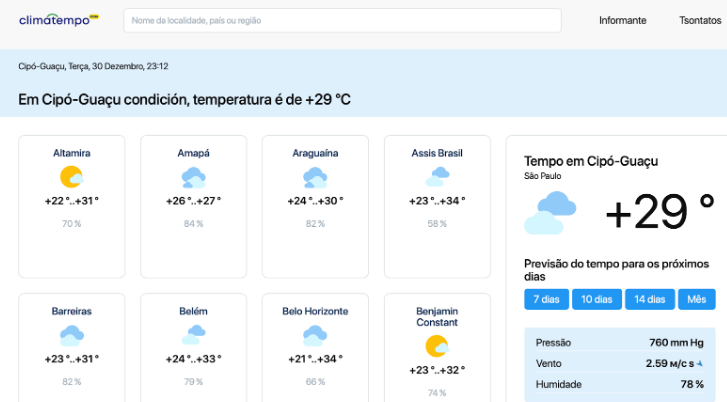
Task: Click Belém's cloud icon
Action: pyautogui.click(x=193, y=336)
